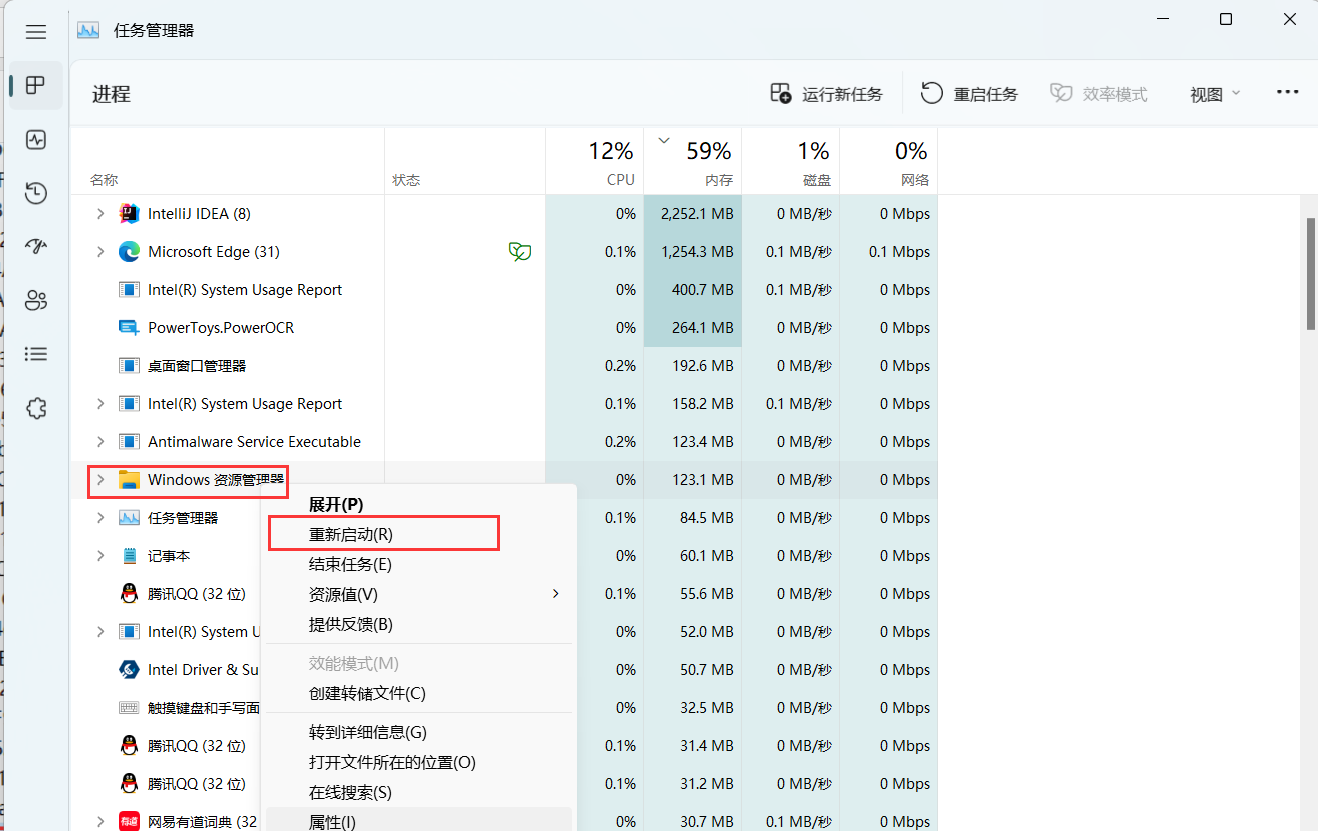
Task: Expand the Antimalware Service Executable group
Action: click(100, 442)
